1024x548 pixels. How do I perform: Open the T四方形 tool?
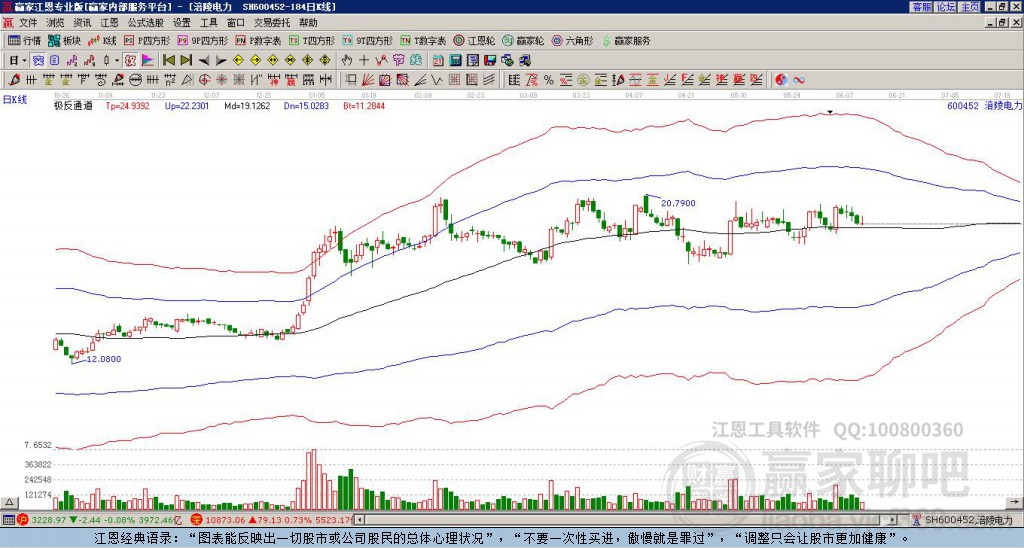312,40
